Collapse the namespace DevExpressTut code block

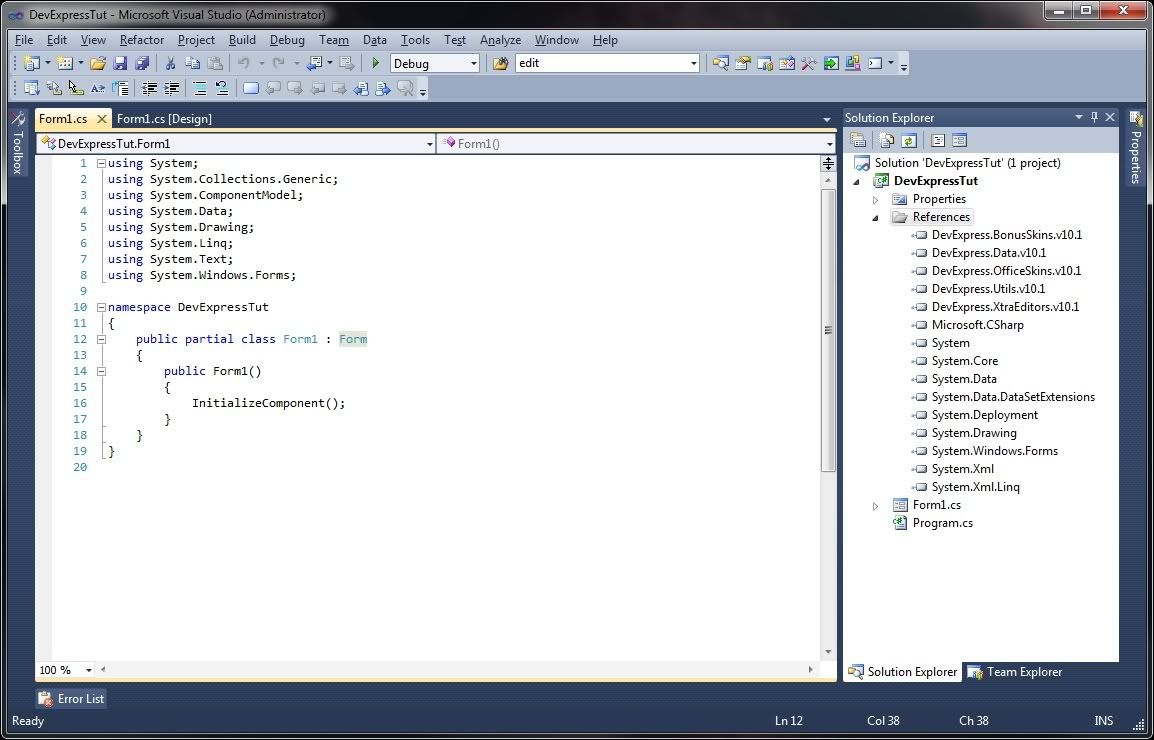point(101,307)
